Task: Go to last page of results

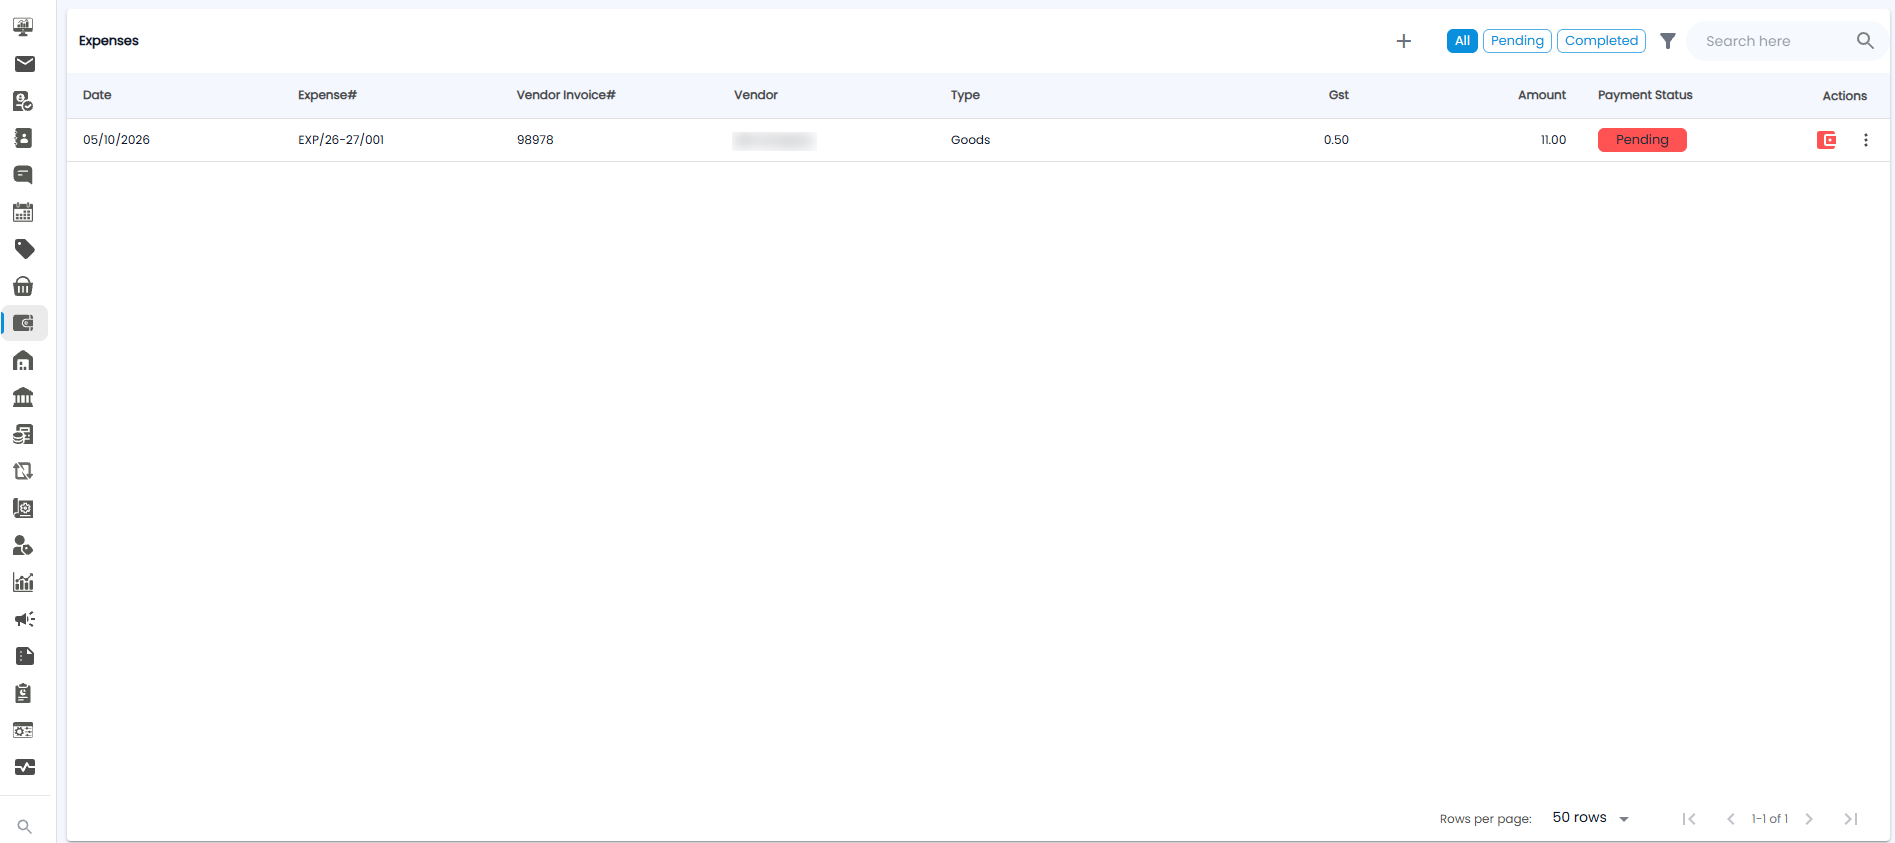Action: click(1851, 819)
